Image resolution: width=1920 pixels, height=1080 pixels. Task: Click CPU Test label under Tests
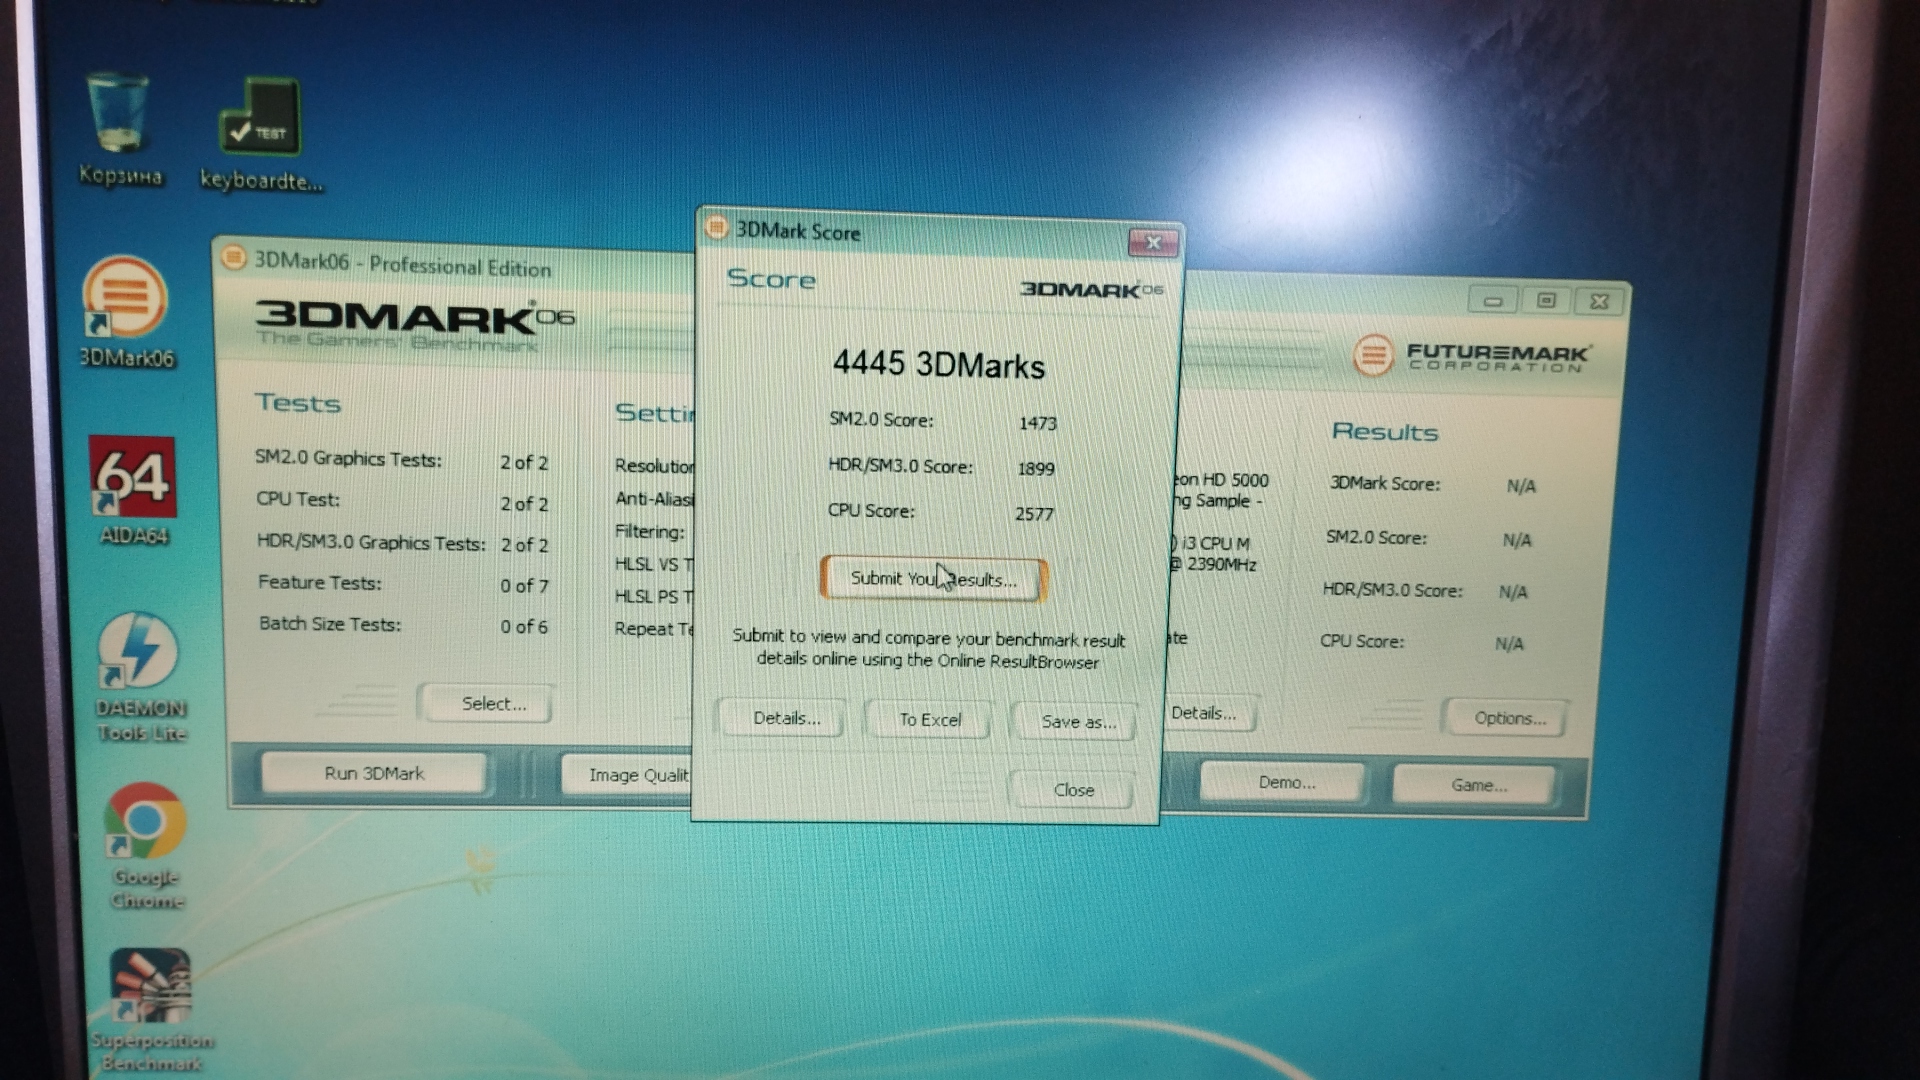click(298, 498)
